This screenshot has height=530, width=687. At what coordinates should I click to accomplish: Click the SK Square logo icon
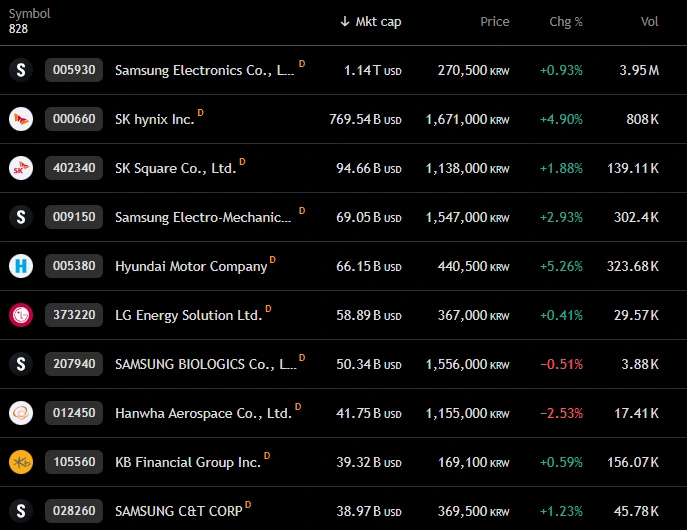coord(21,168)
